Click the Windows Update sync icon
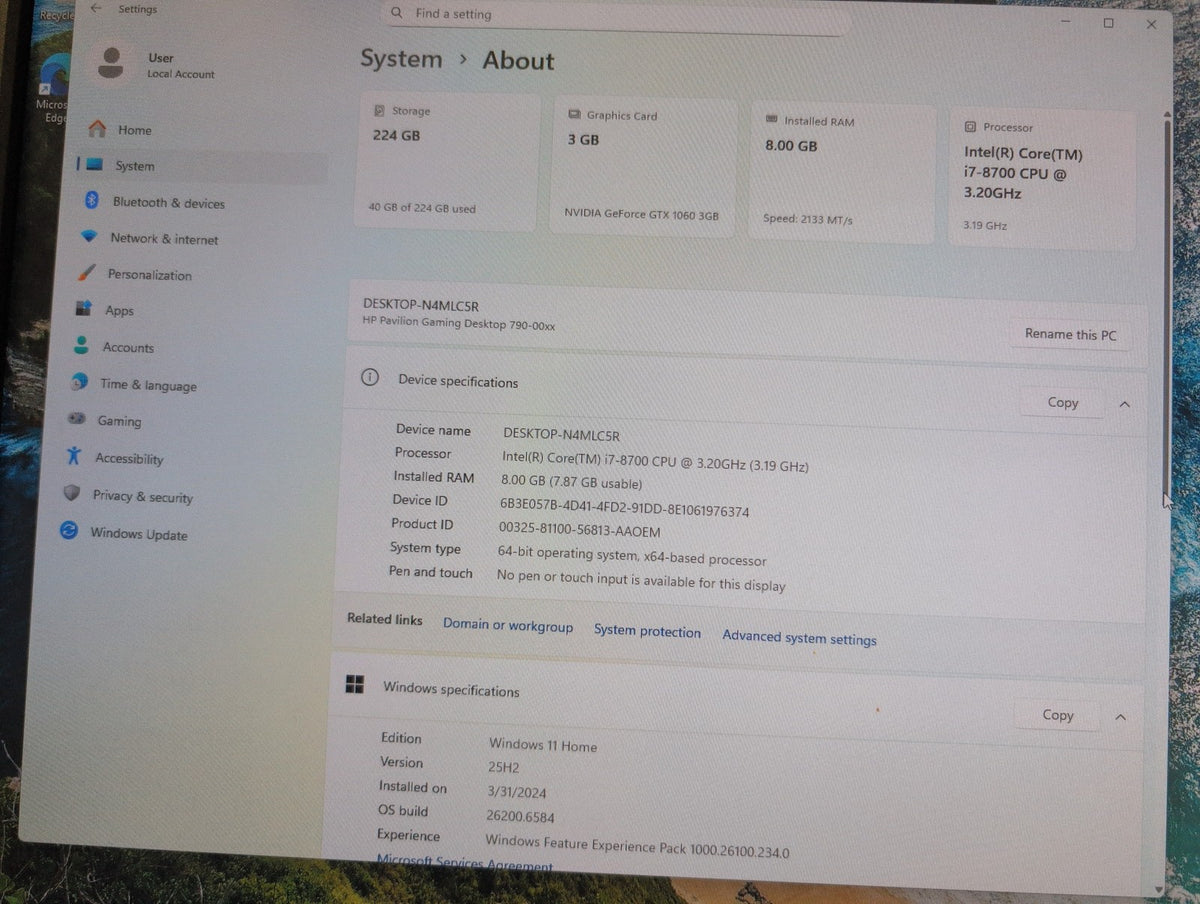 coord(69,531)
